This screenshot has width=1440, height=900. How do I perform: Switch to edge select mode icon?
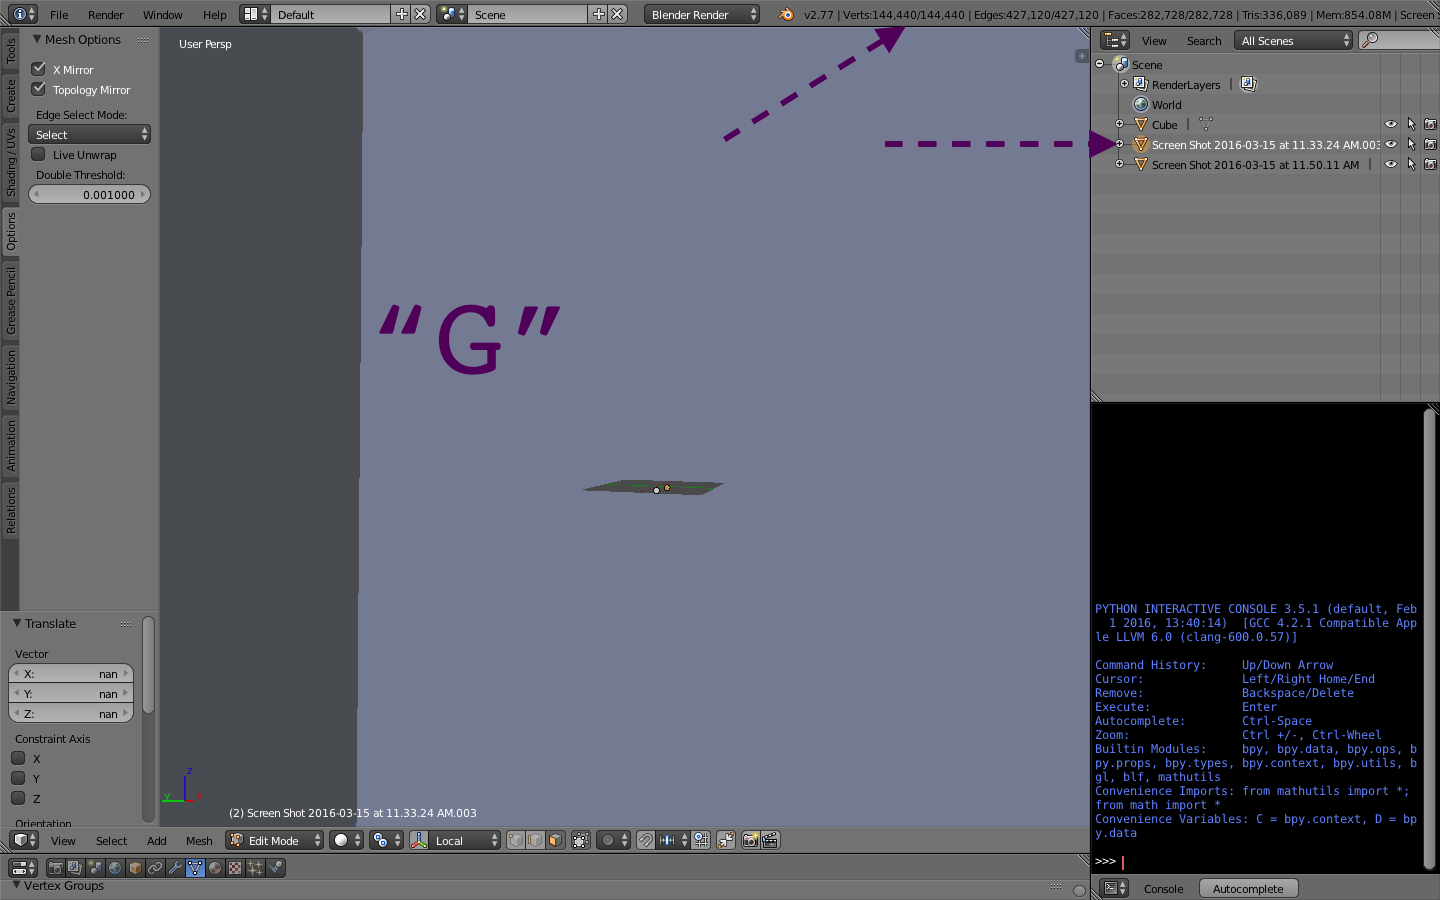tap(536, 841)
